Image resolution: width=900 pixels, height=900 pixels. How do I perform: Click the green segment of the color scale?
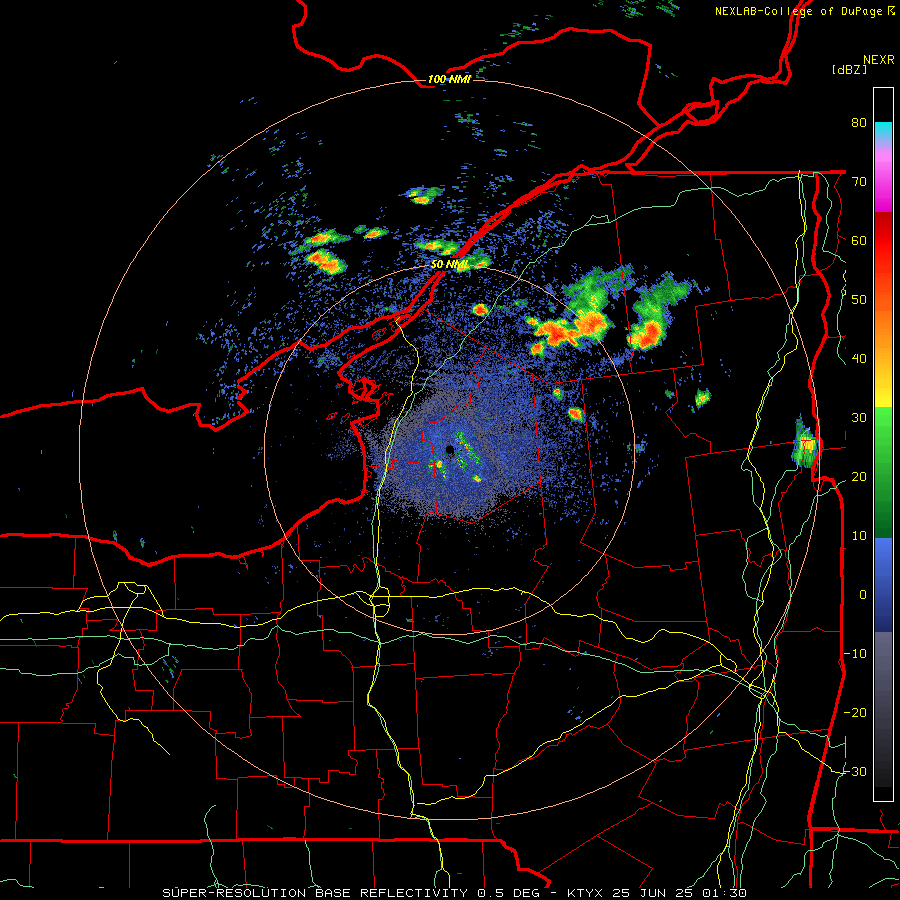883,472
